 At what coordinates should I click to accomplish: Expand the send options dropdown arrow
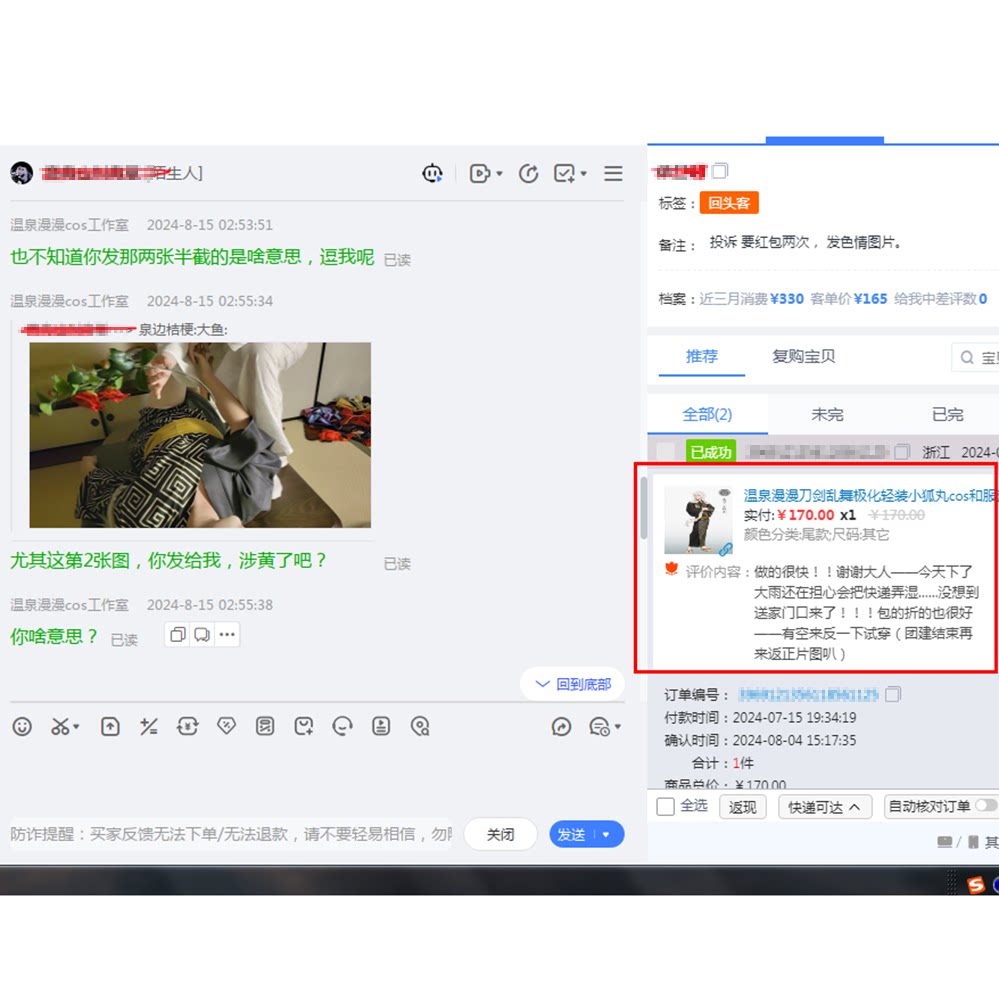click(606, 834)
